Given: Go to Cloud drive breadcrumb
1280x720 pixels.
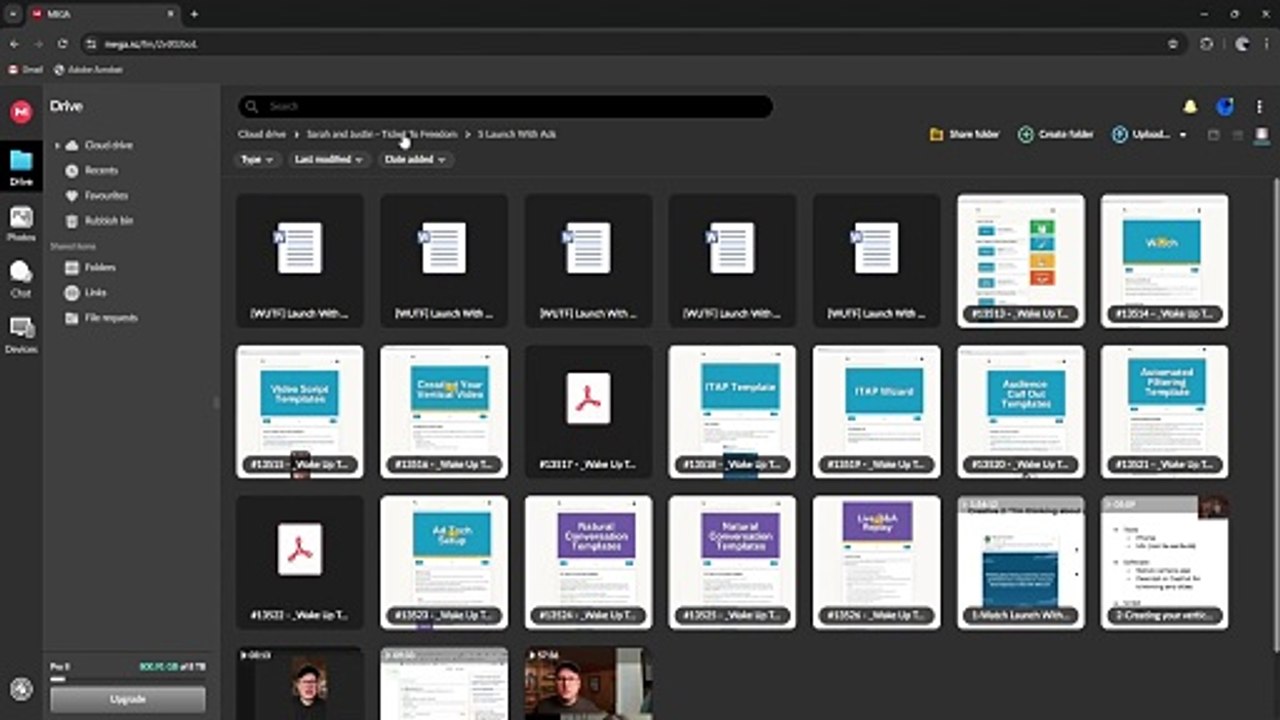Looking at the screenshot, I should point(262,134).
